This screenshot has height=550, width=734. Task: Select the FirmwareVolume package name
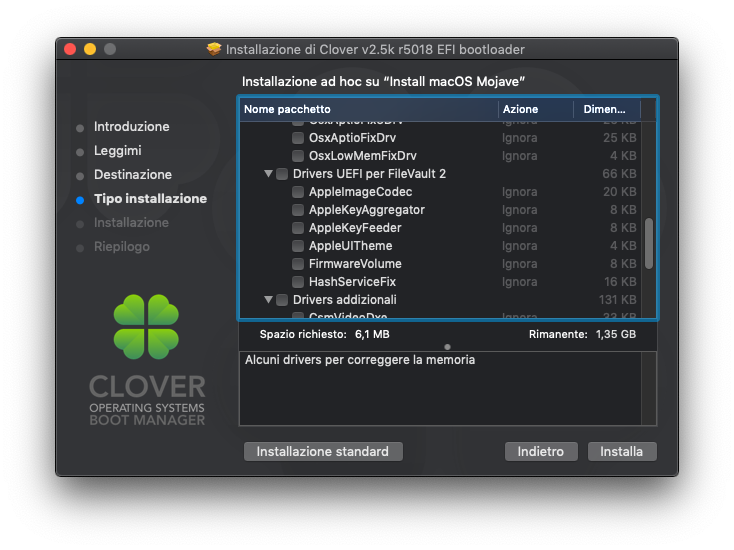click(355, 264)
